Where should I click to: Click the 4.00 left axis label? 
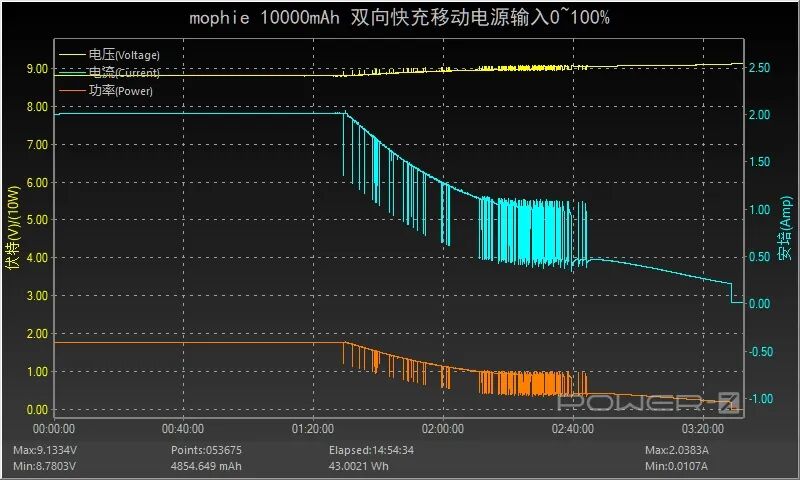37,258
